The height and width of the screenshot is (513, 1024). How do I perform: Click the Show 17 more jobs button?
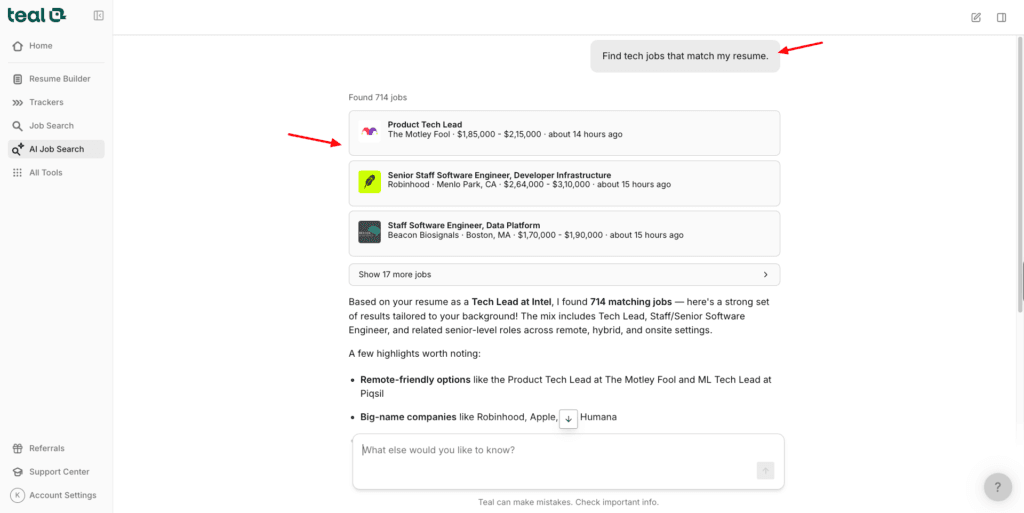(x=564, y=275)
